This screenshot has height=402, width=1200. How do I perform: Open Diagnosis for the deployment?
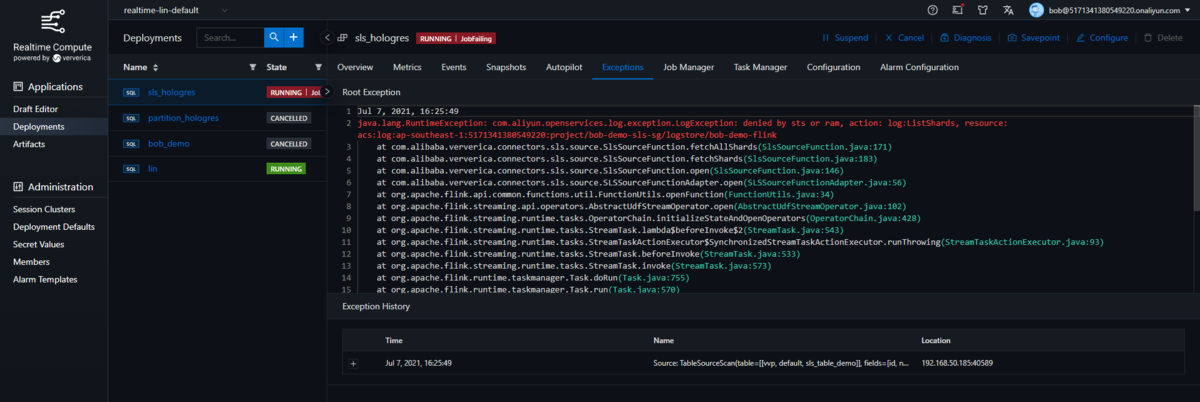tap(966, 38)
